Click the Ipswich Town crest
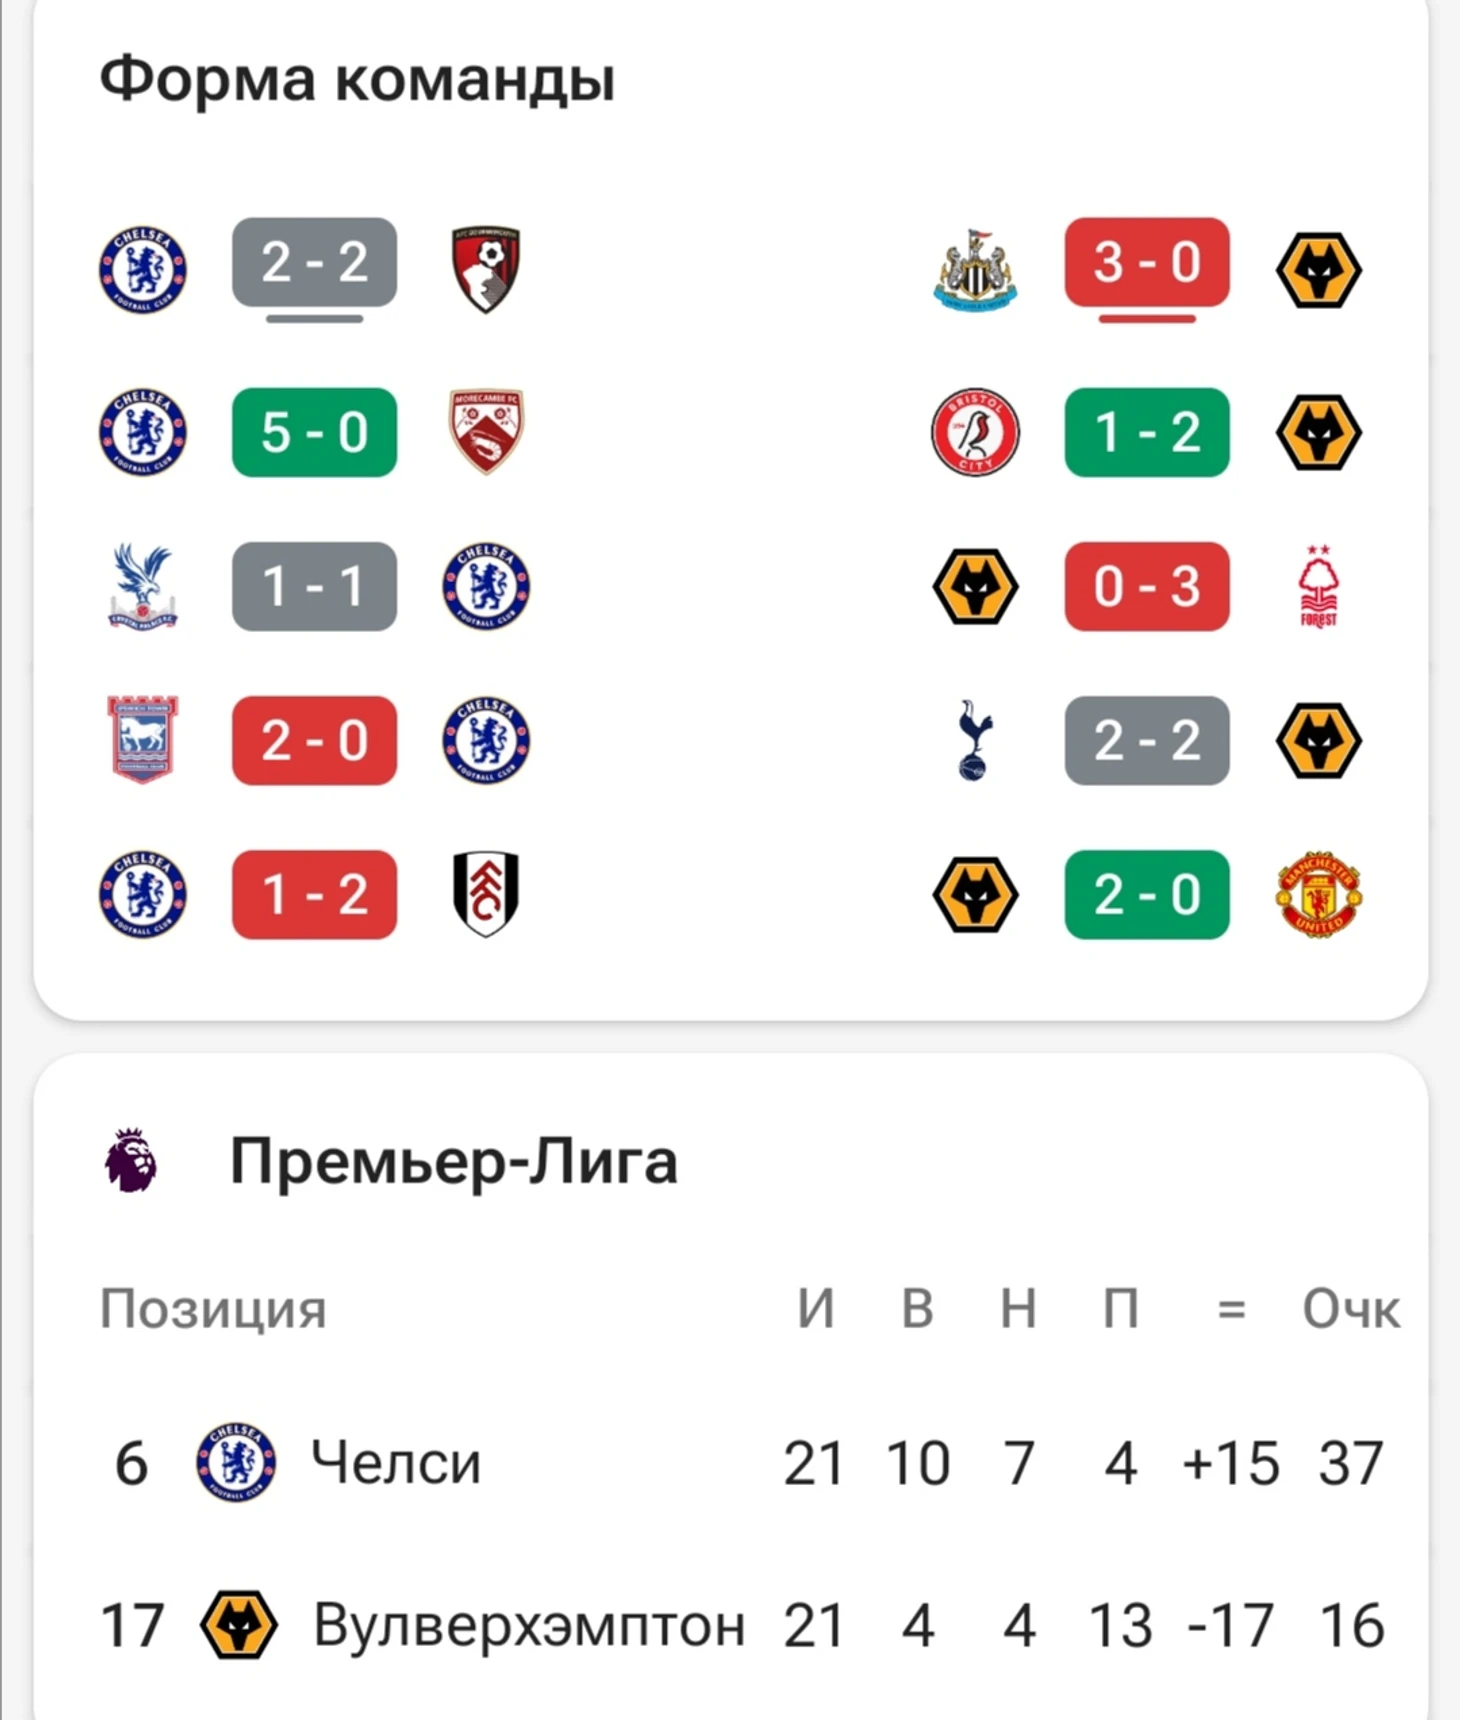Image resolution: width=1460 pixels, height=1720 pixels. pyautogui.click(x=143, y=740)
